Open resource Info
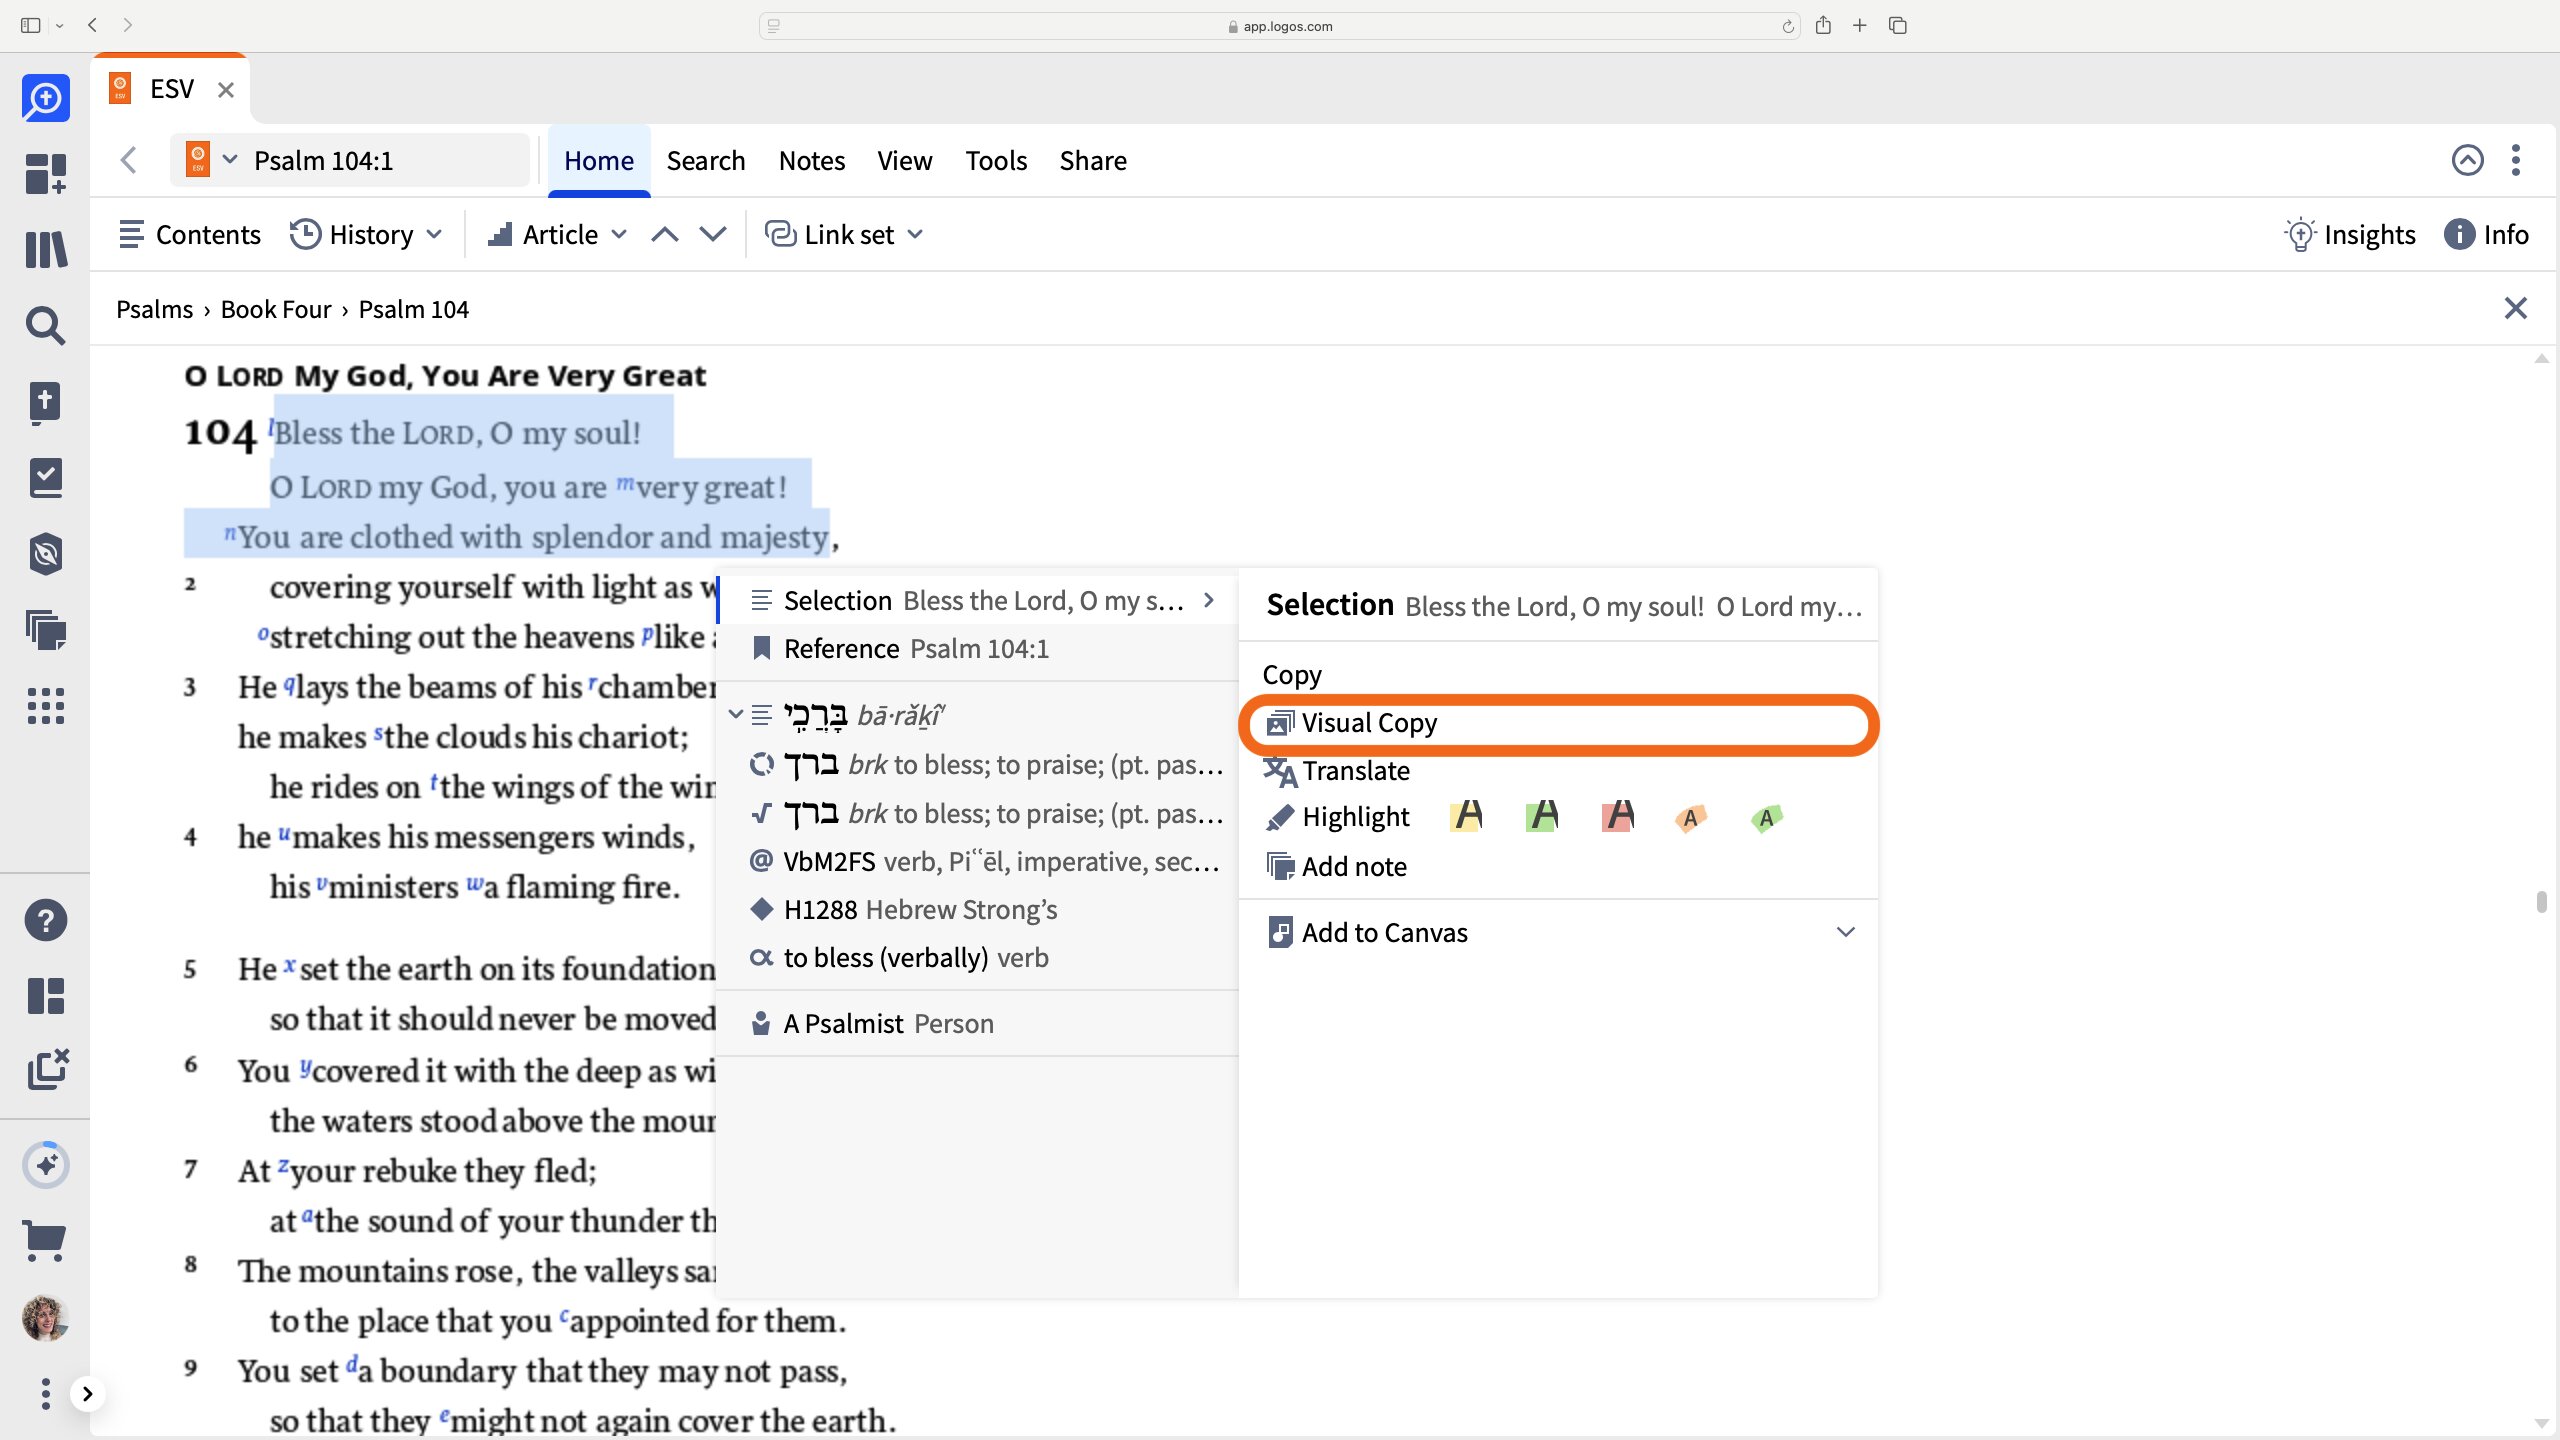 [2487, 235]
